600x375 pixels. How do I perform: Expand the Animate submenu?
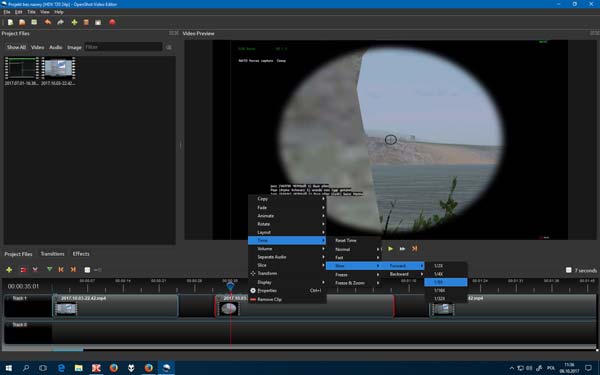(x=287, y=215)
